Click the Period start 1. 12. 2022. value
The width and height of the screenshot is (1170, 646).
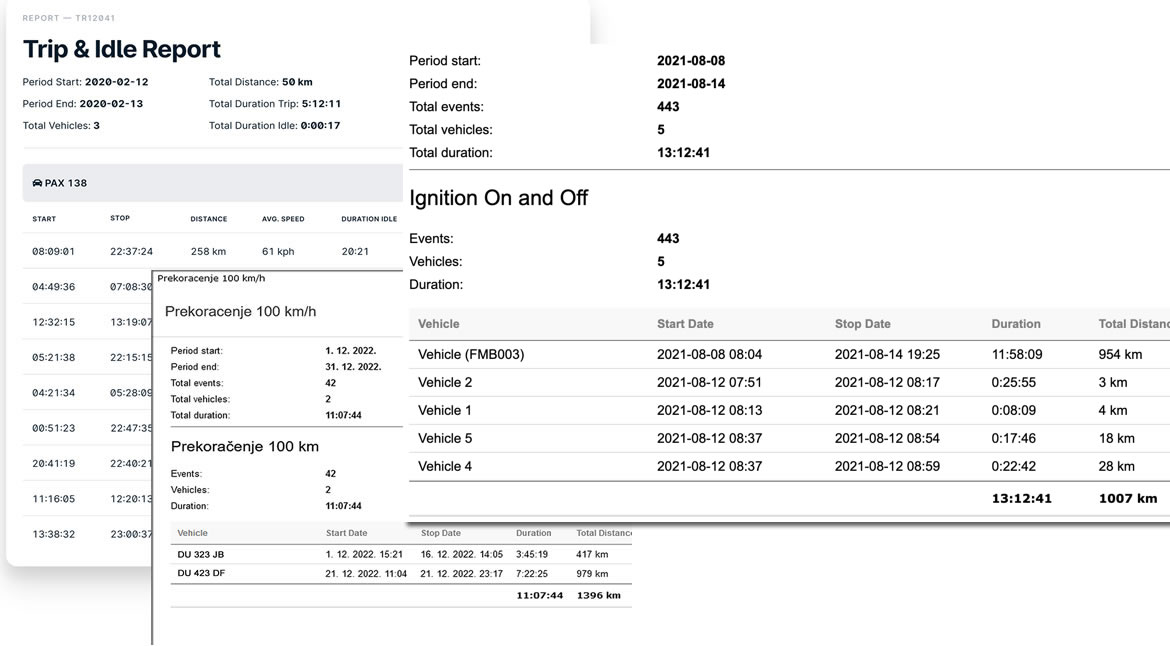coord(351,351)
